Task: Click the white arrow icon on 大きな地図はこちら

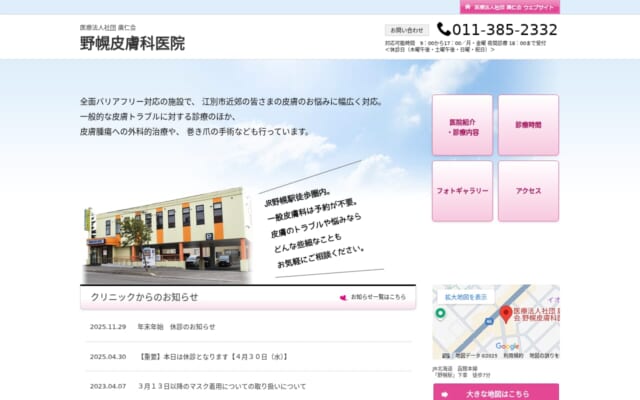Action: click(x=445, y=393)
